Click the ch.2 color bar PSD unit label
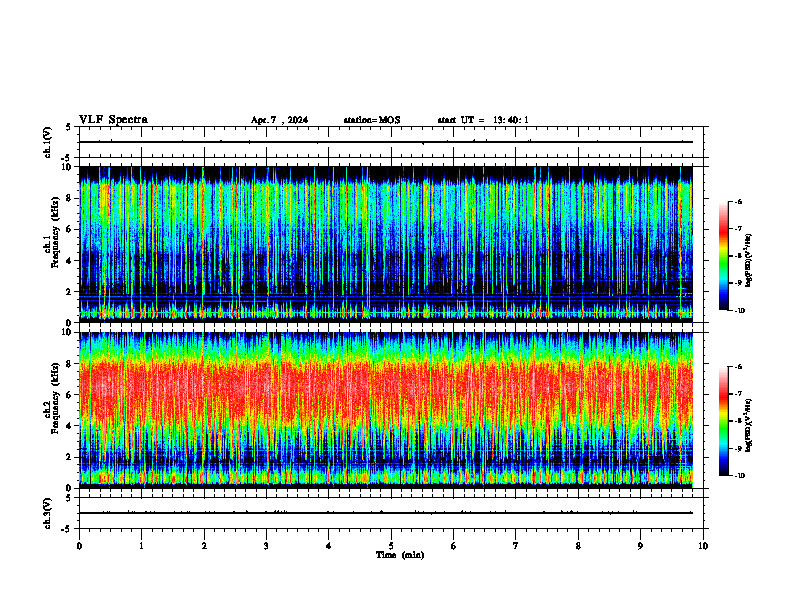 [x=749, y=426]
